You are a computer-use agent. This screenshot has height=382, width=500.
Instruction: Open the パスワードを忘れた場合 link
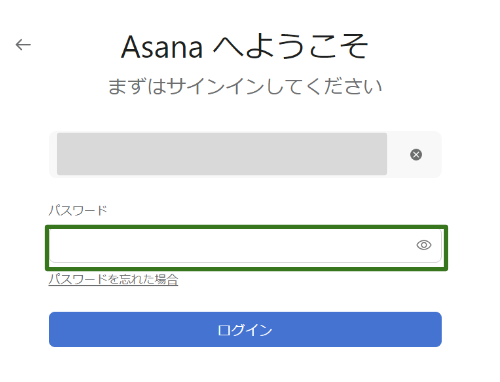(113, 279)
